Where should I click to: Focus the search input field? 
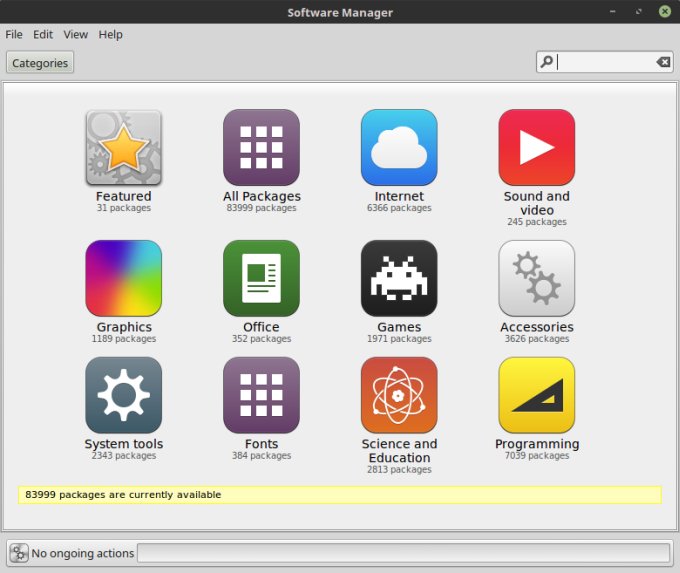605,62
